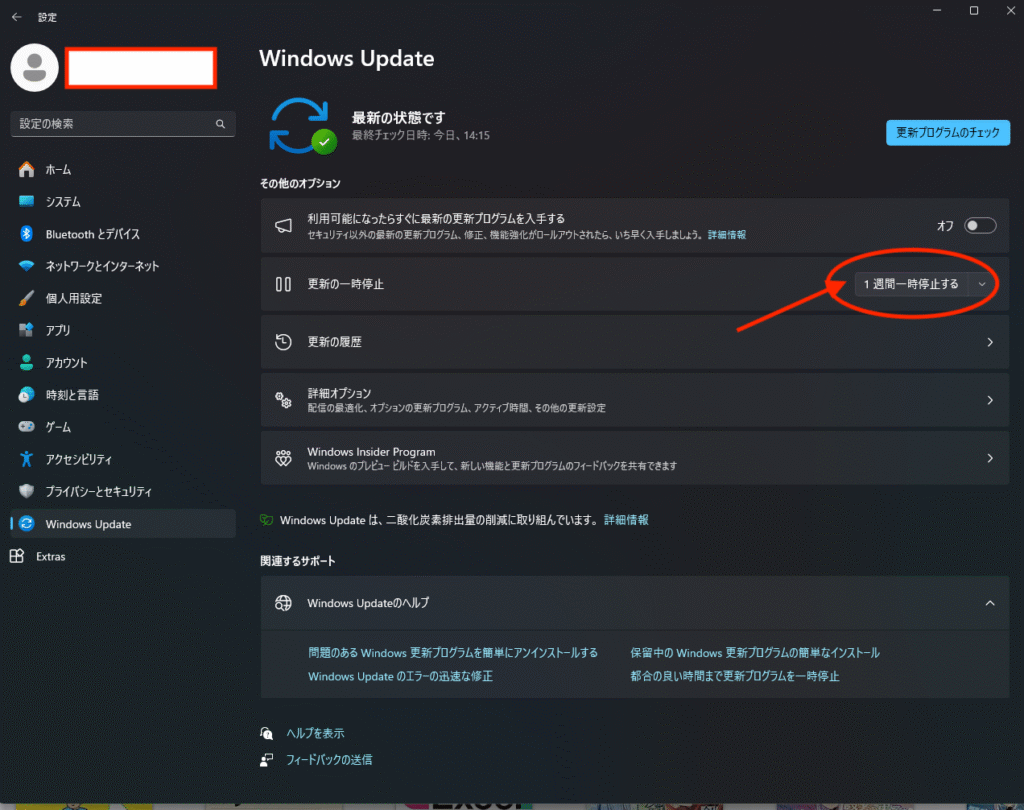Click the Windows Insider Program icon
1024x810 pixels.
[x=283, y=458]
